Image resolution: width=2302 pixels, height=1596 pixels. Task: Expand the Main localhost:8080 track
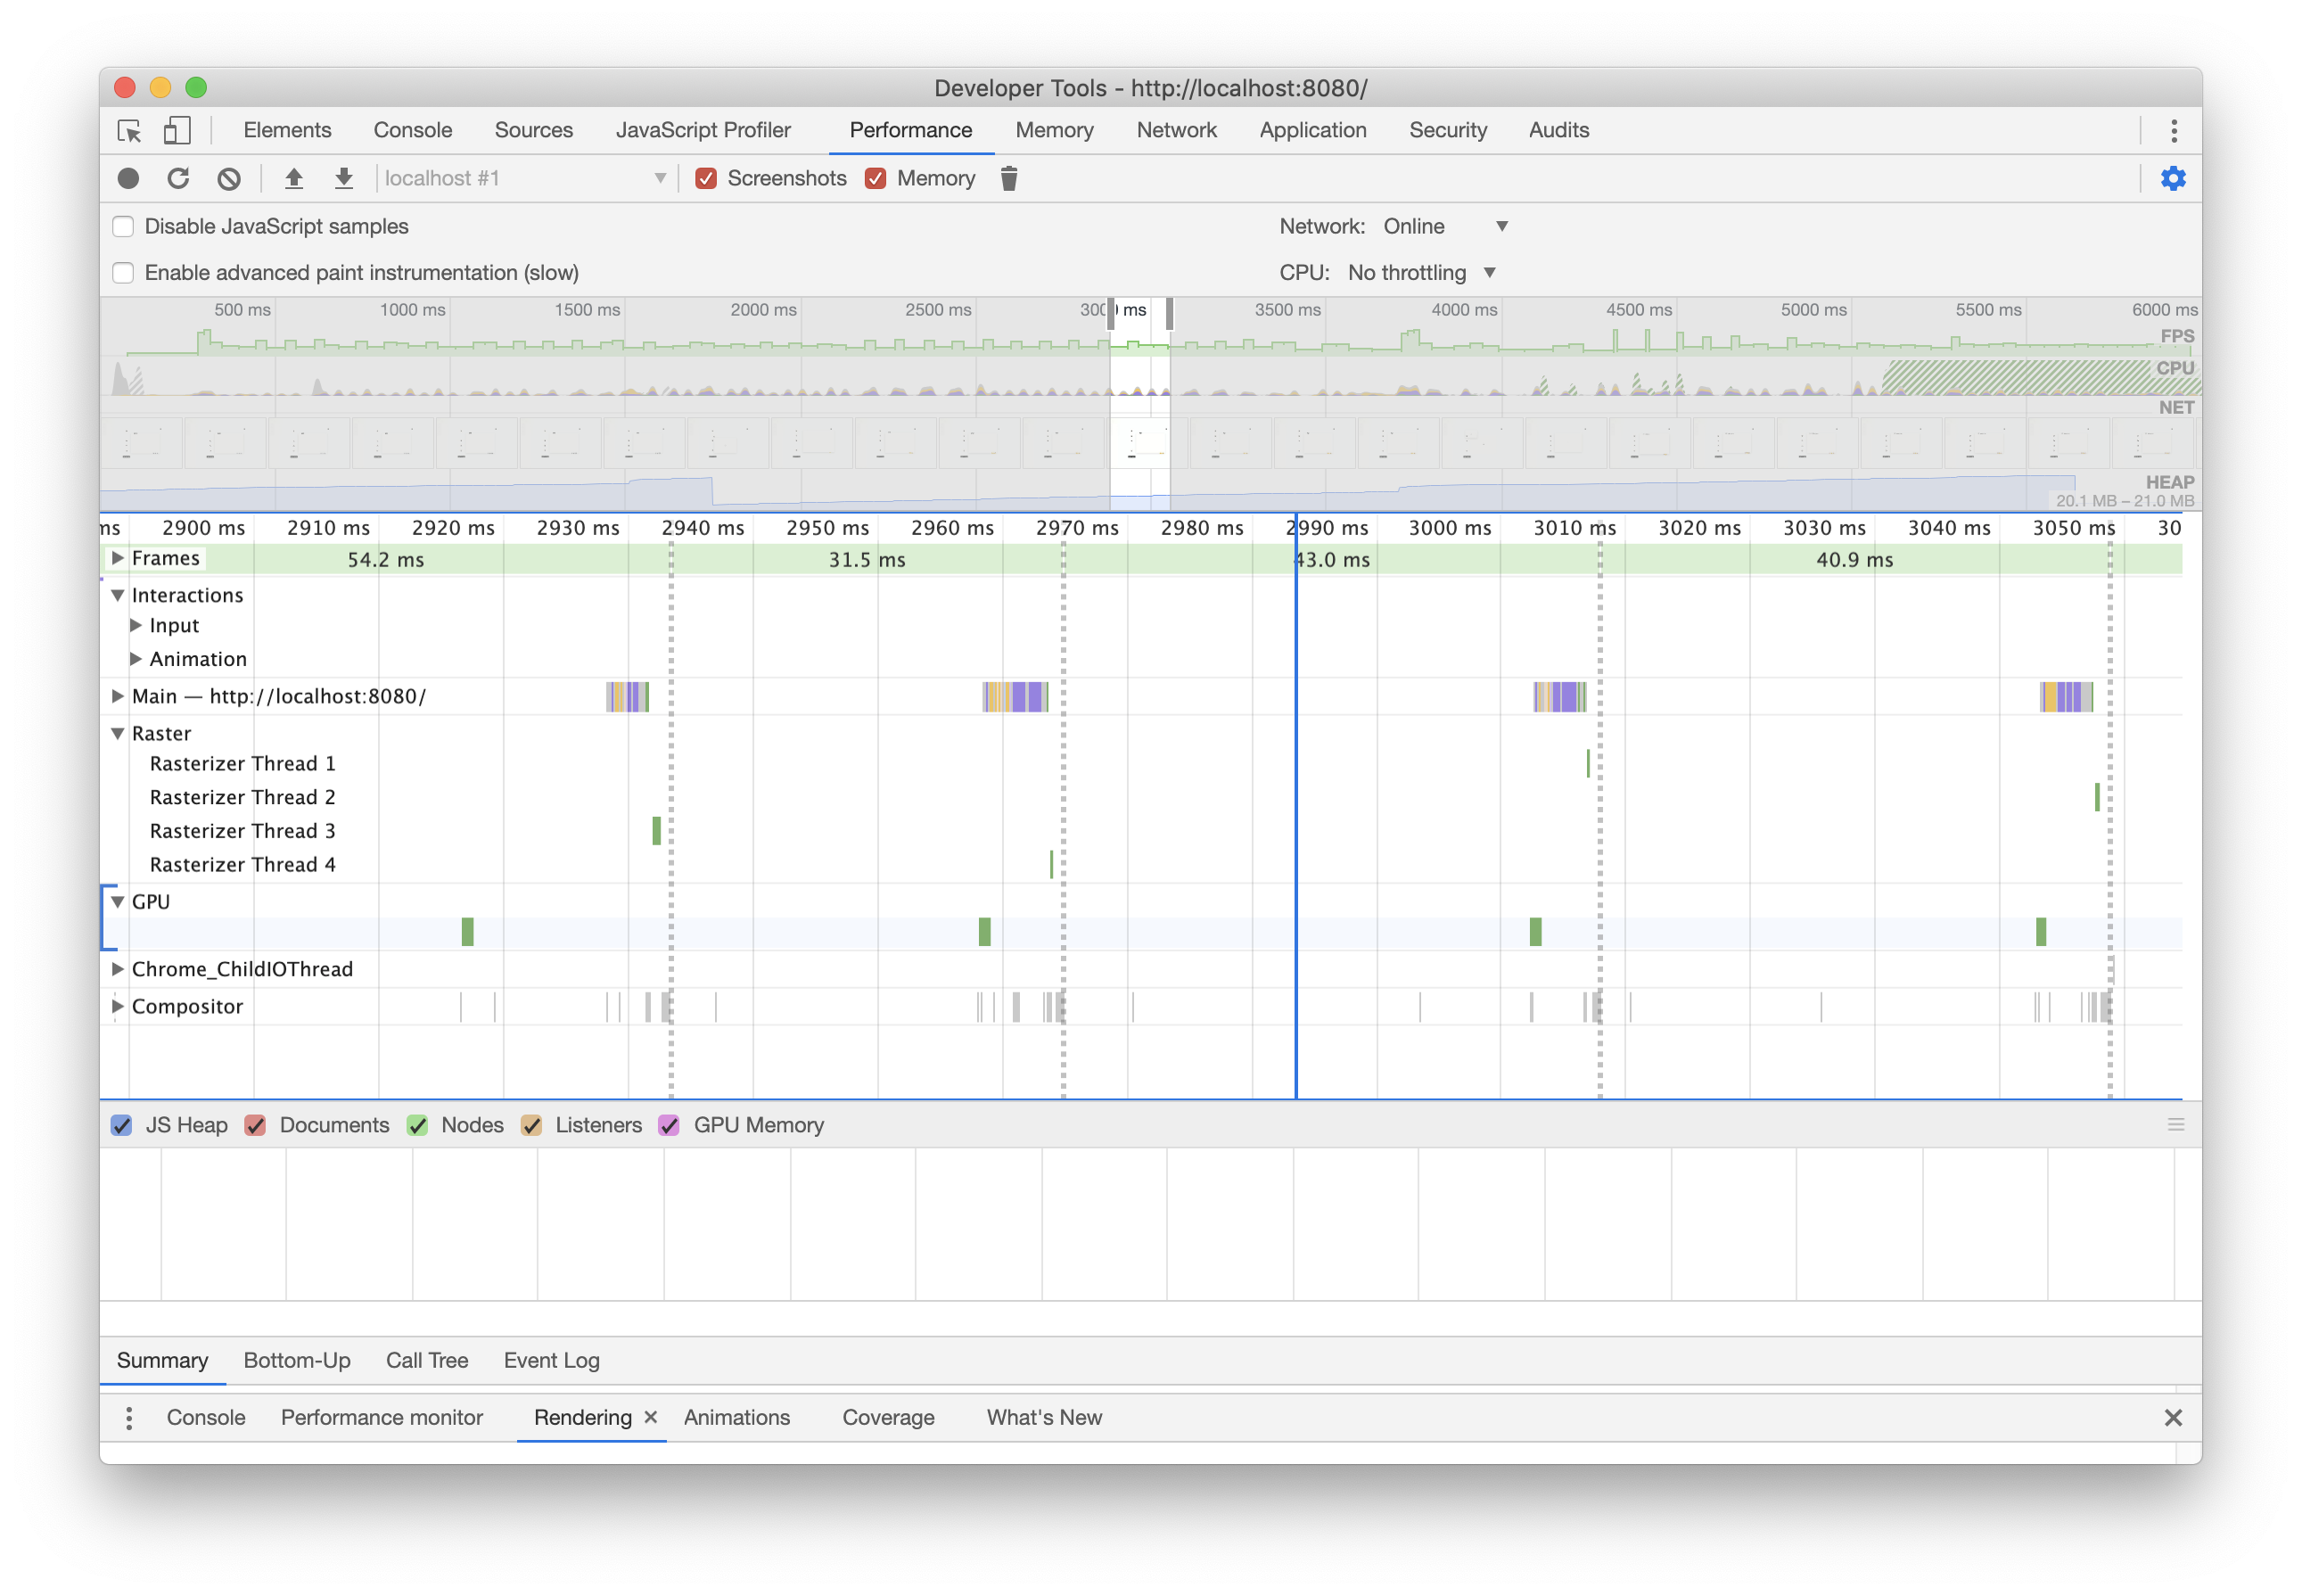[x=118, y=695]
